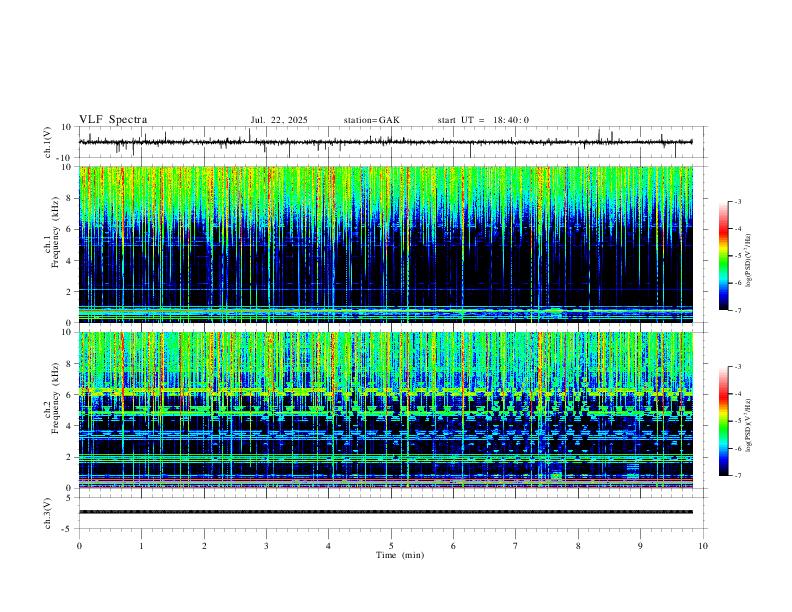
Task: Click time axis tick label "8"
Action: [578, 546]
